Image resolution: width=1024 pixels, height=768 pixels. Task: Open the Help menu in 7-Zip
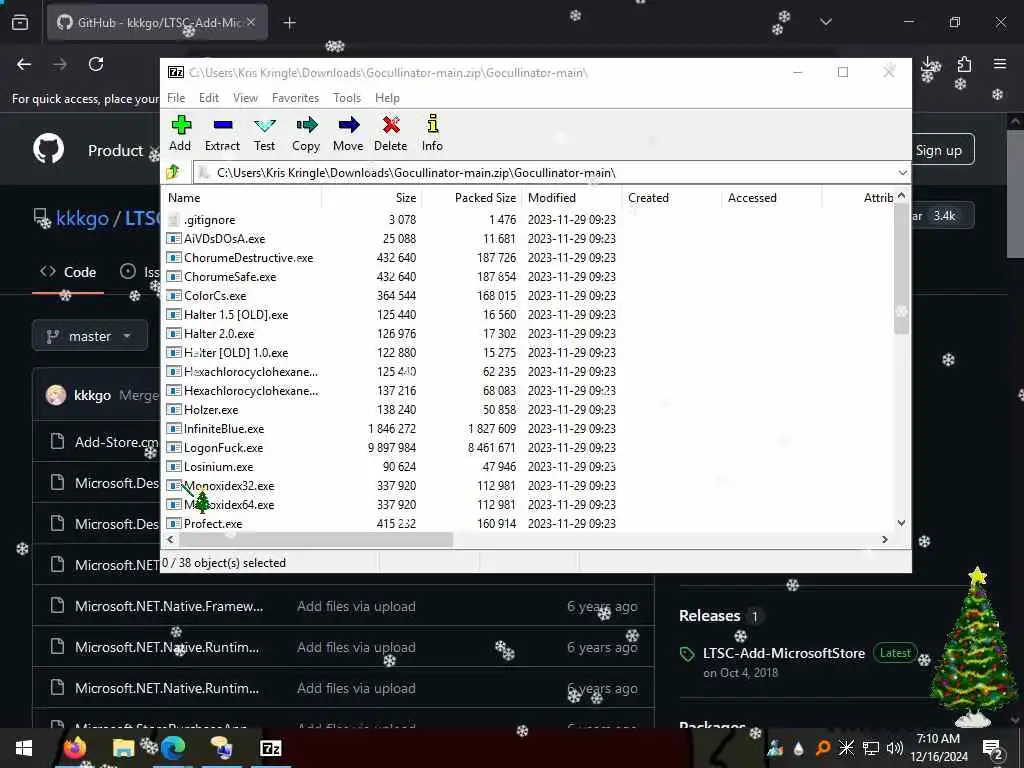(x=387, y=98)
